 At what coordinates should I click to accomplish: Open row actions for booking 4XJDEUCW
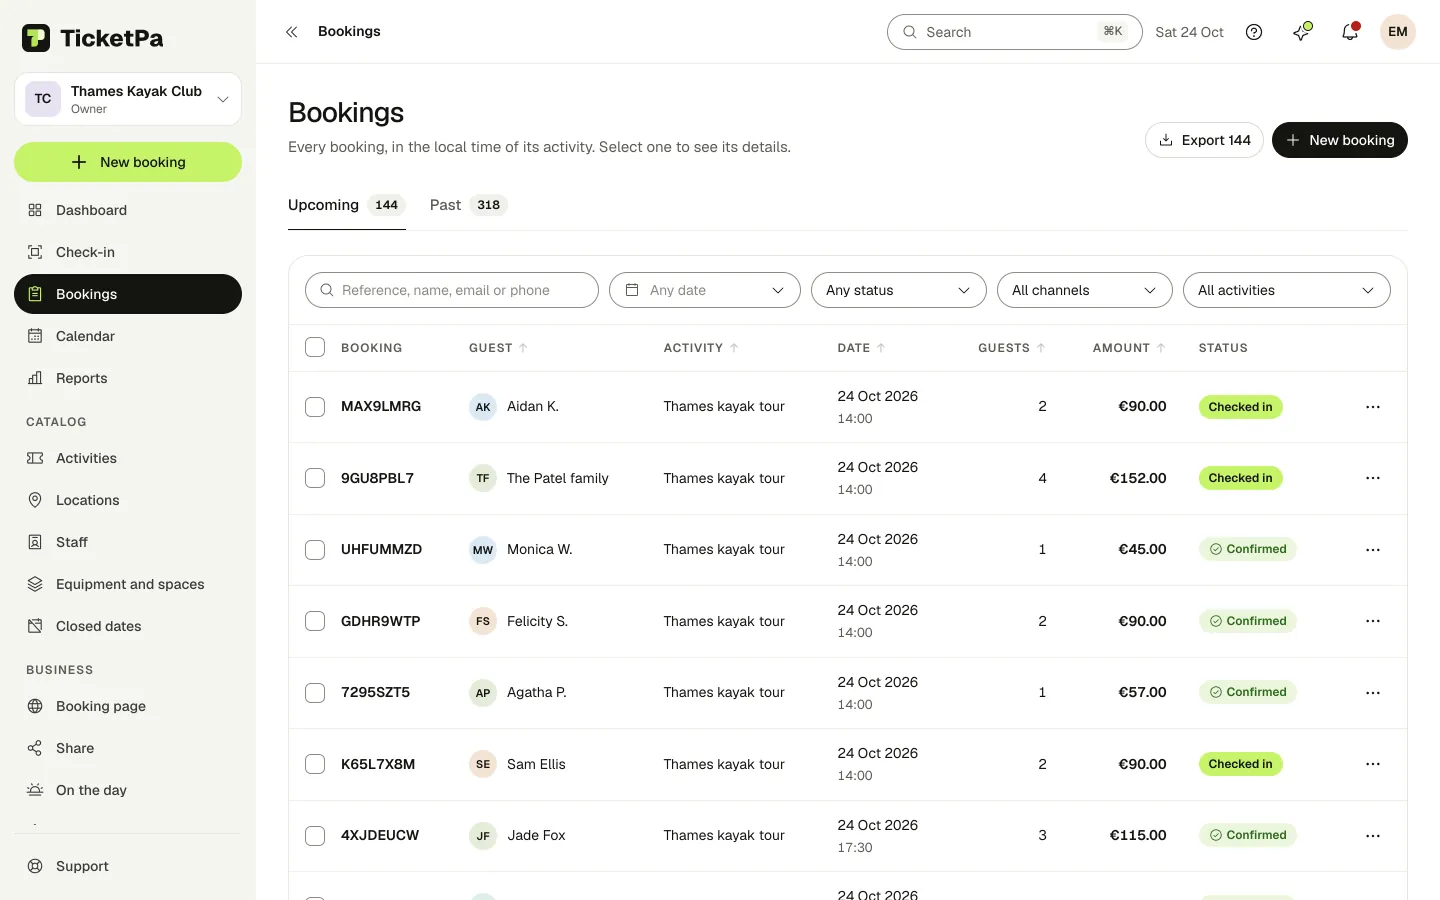[x=1373, y=836]
